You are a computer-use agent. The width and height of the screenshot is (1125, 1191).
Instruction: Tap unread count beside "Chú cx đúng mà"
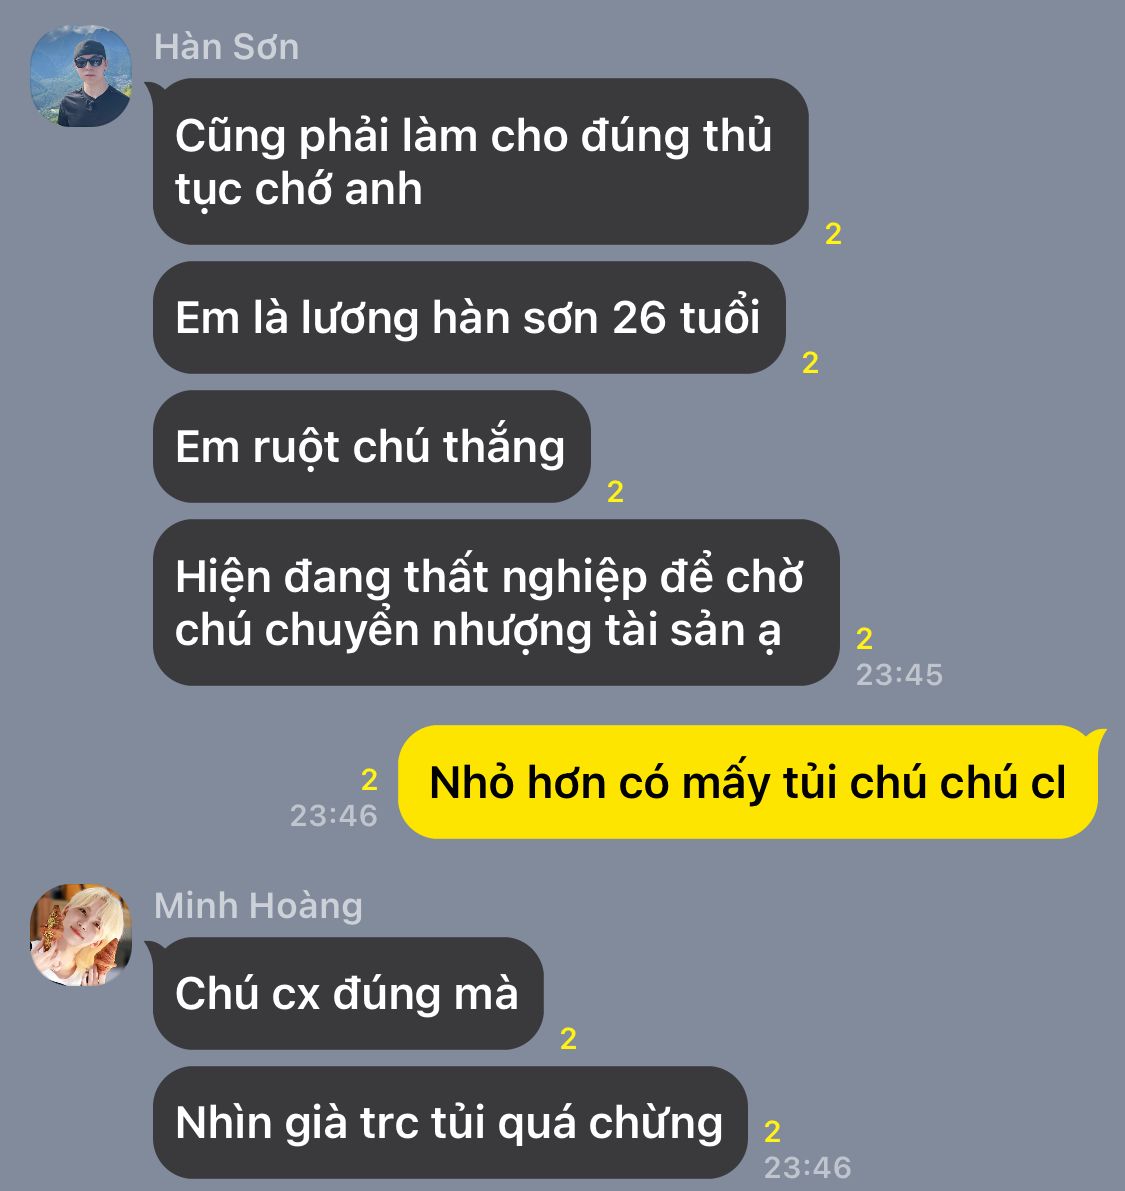(x=568, y=1039)
